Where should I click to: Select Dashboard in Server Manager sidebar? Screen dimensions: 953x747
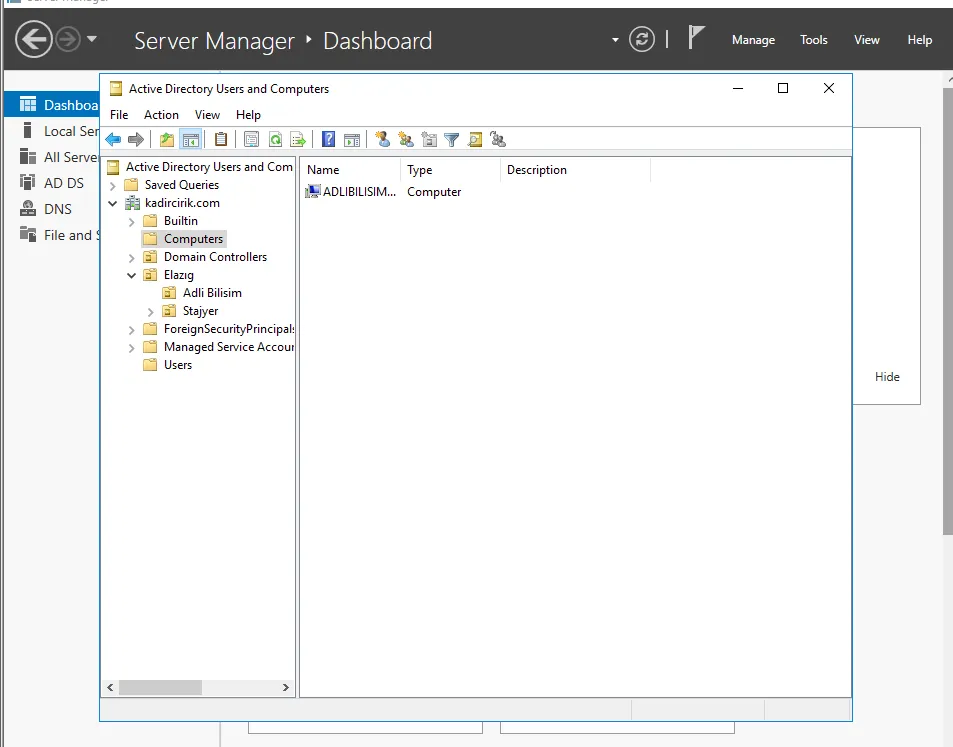pyautogui.click(x=52, y=105)
